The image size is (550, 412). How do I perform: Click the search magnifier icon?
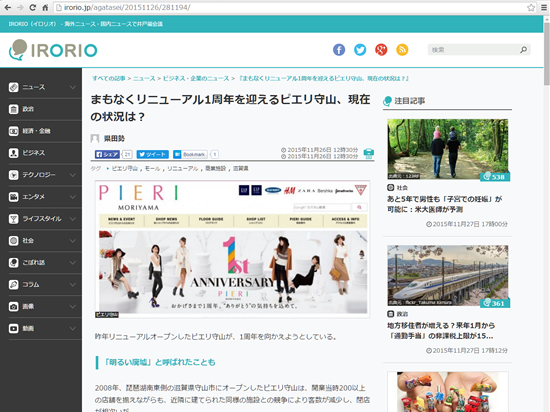(x=523, y=50)
